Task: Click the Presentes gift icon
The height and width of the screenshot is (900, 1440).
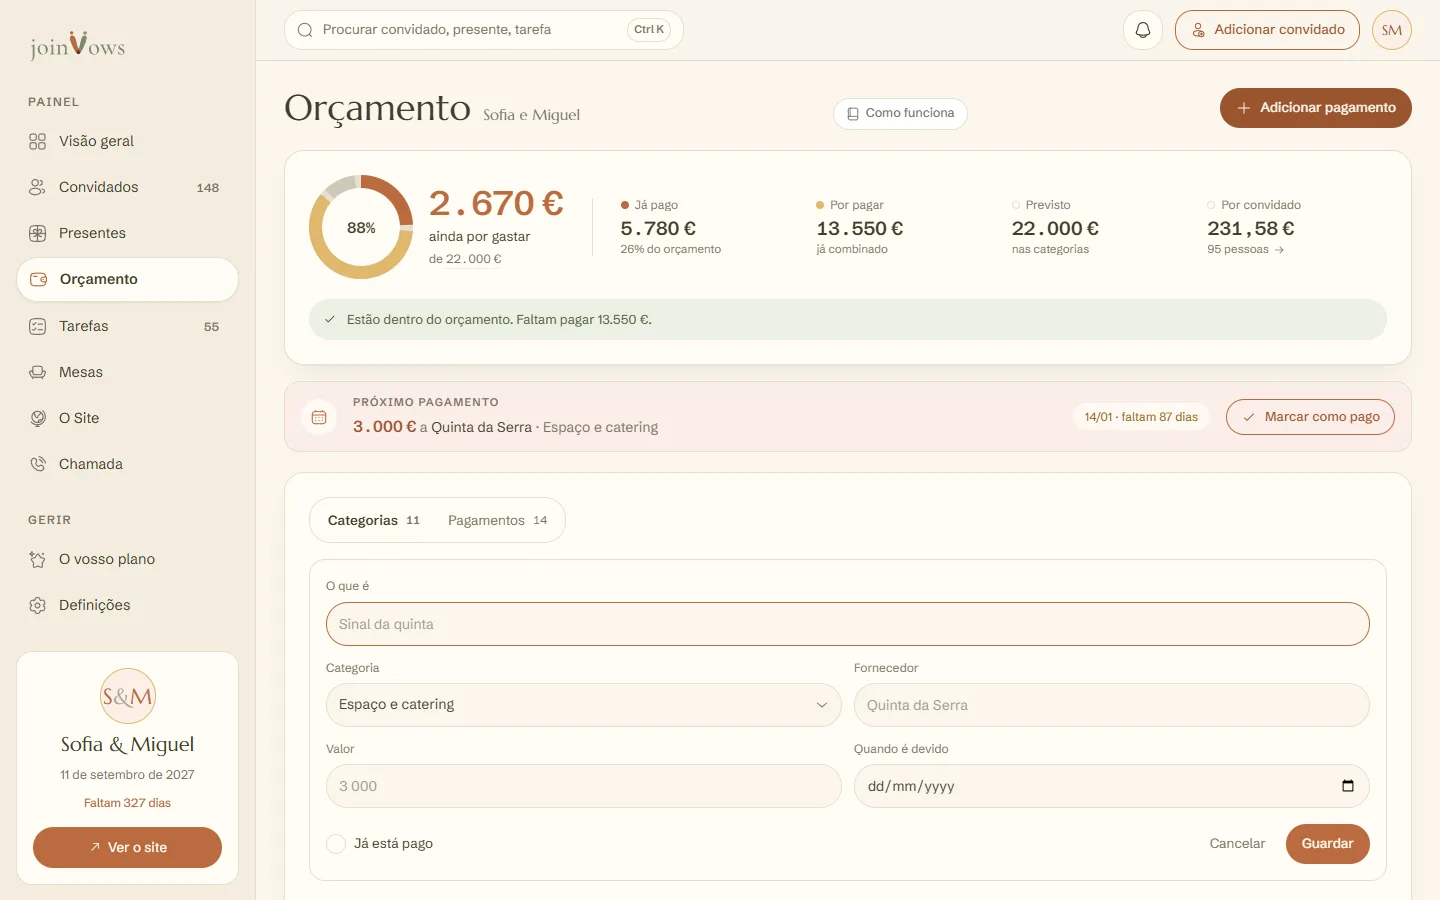Action: [38, 234]
